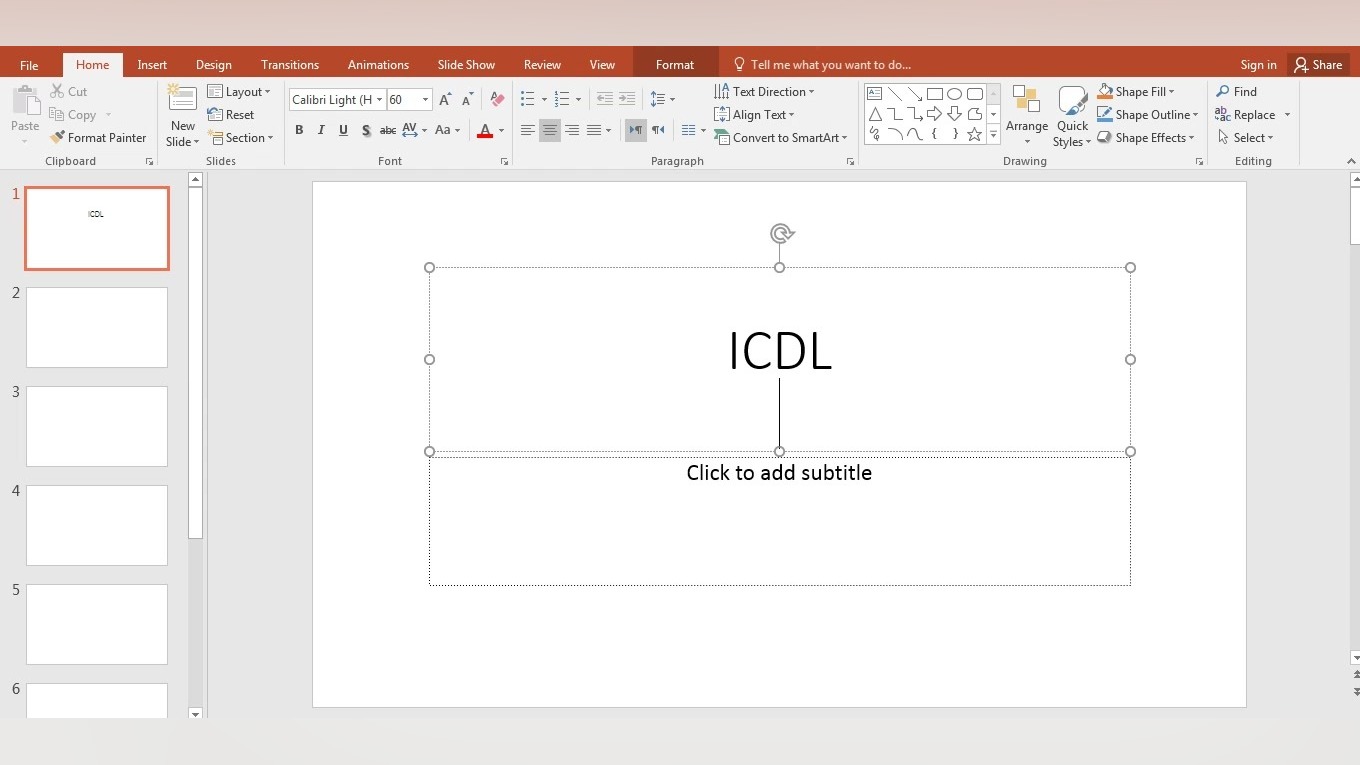Switch to the Design tab
Image resolution: width=1360 pixels, height=765 pixels.
pos(214,65)
